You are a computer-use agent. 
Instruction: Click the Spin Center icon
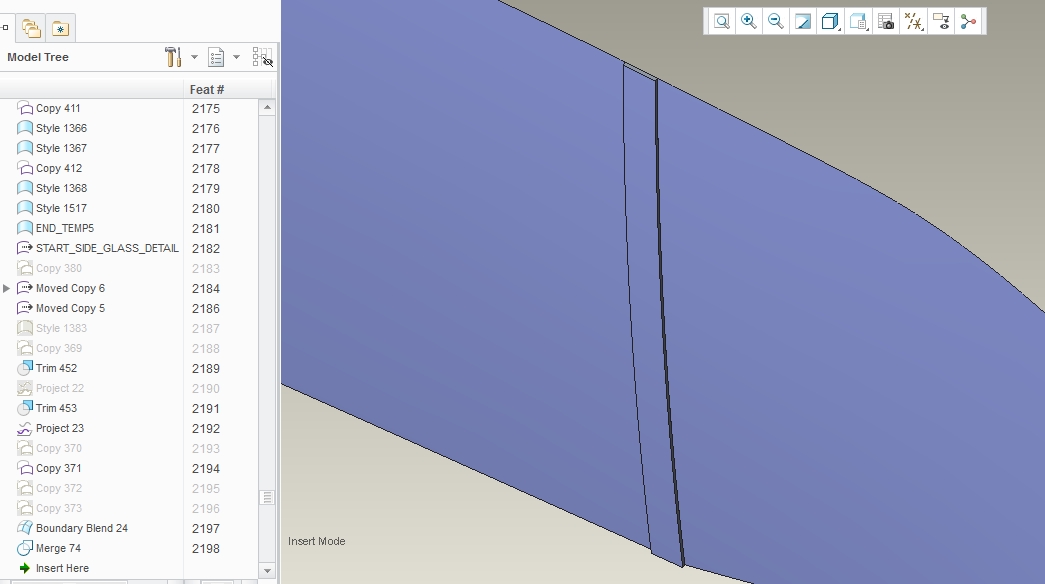pyautogui.click(x=968, y=21)
